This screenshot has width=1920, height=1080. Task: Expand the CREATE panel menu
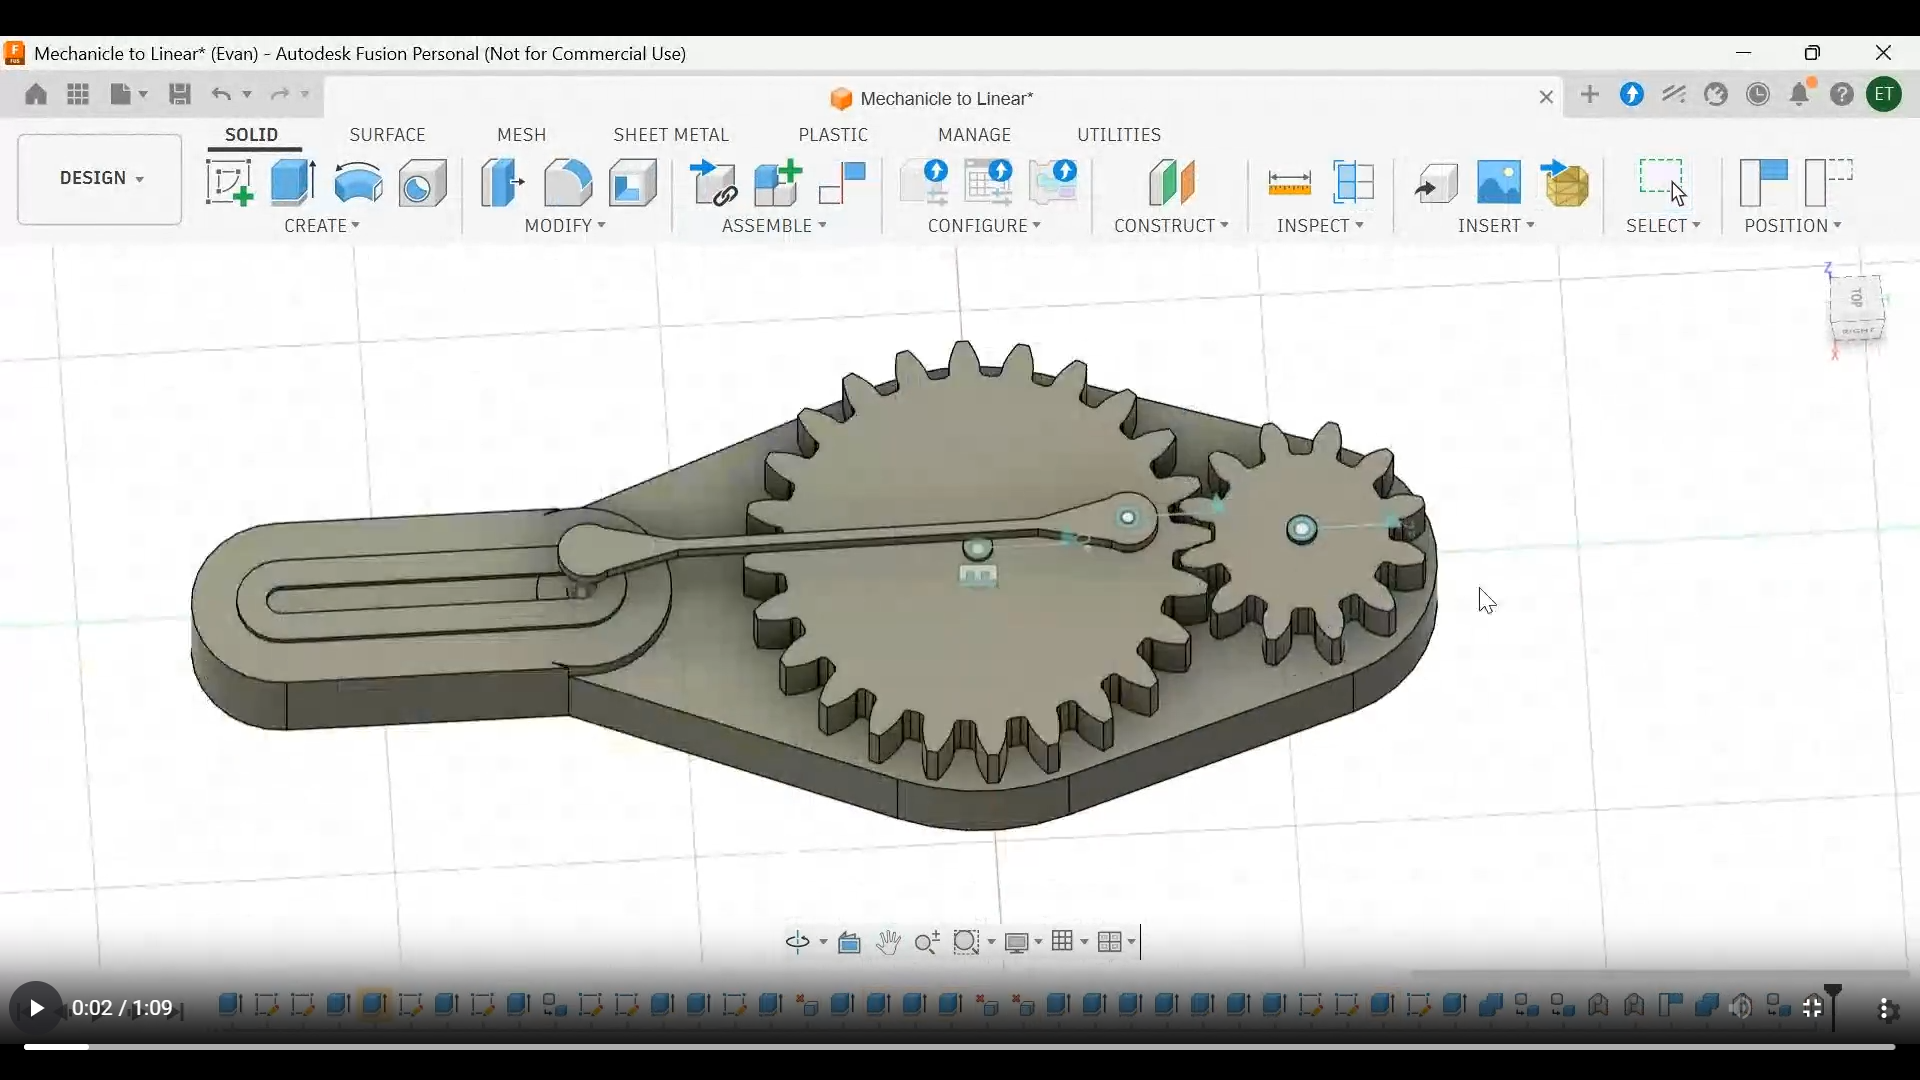coord(322,227)
